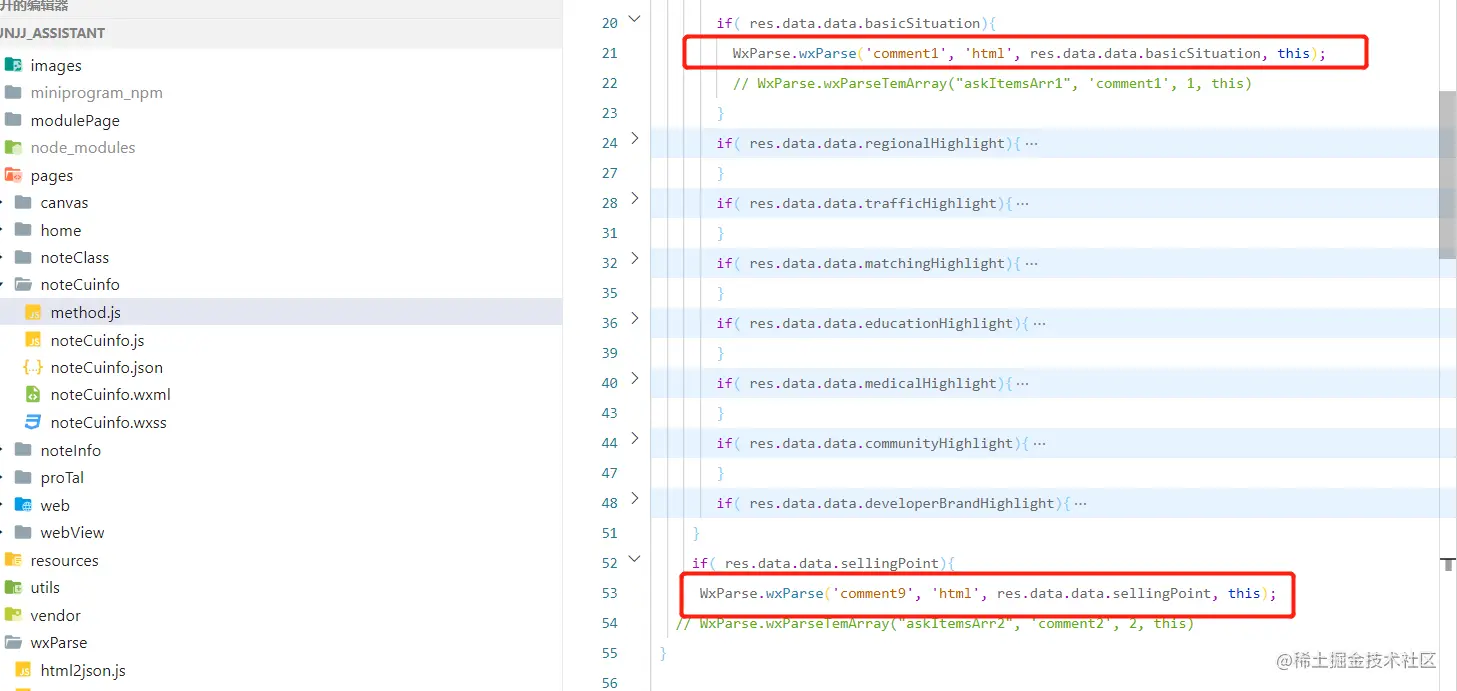Image resolution: width=1457 pixels, height=691 pixels.
Task: Open noteCuinfo.json file
Action: 107,368
